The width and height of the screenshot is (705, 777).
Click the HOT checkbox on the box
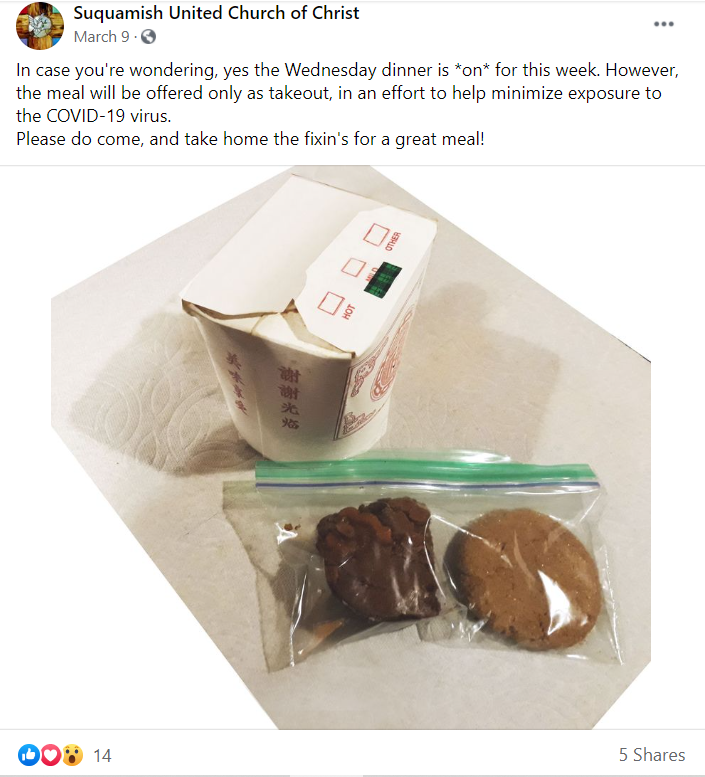[x=330, y=303]
